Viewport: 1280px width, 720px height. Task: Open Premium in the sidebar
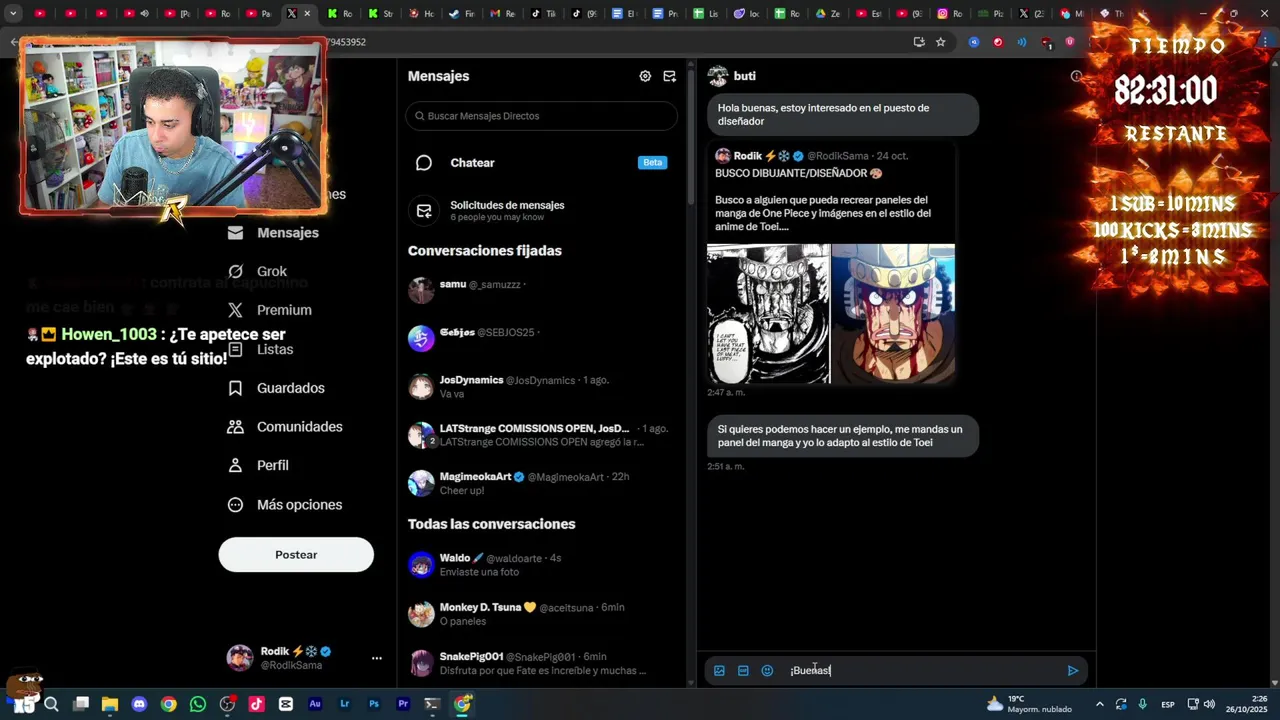pyautogui.click(x=270, y=310)
